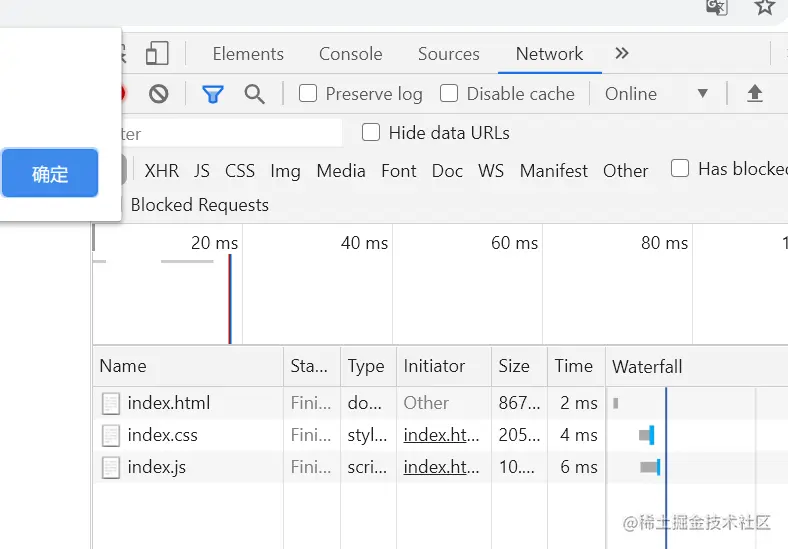Enable the Preserve log checkbox

pos(308,94)
